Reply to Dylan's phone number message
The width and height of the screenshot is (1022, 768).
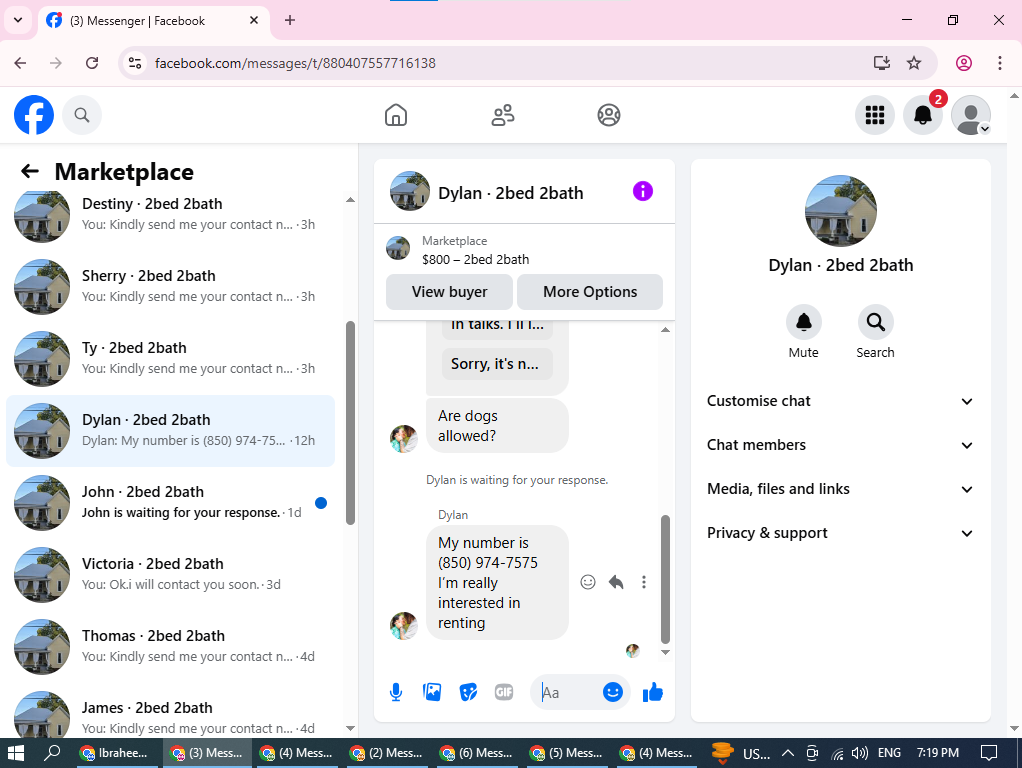(x=616, y=582)
